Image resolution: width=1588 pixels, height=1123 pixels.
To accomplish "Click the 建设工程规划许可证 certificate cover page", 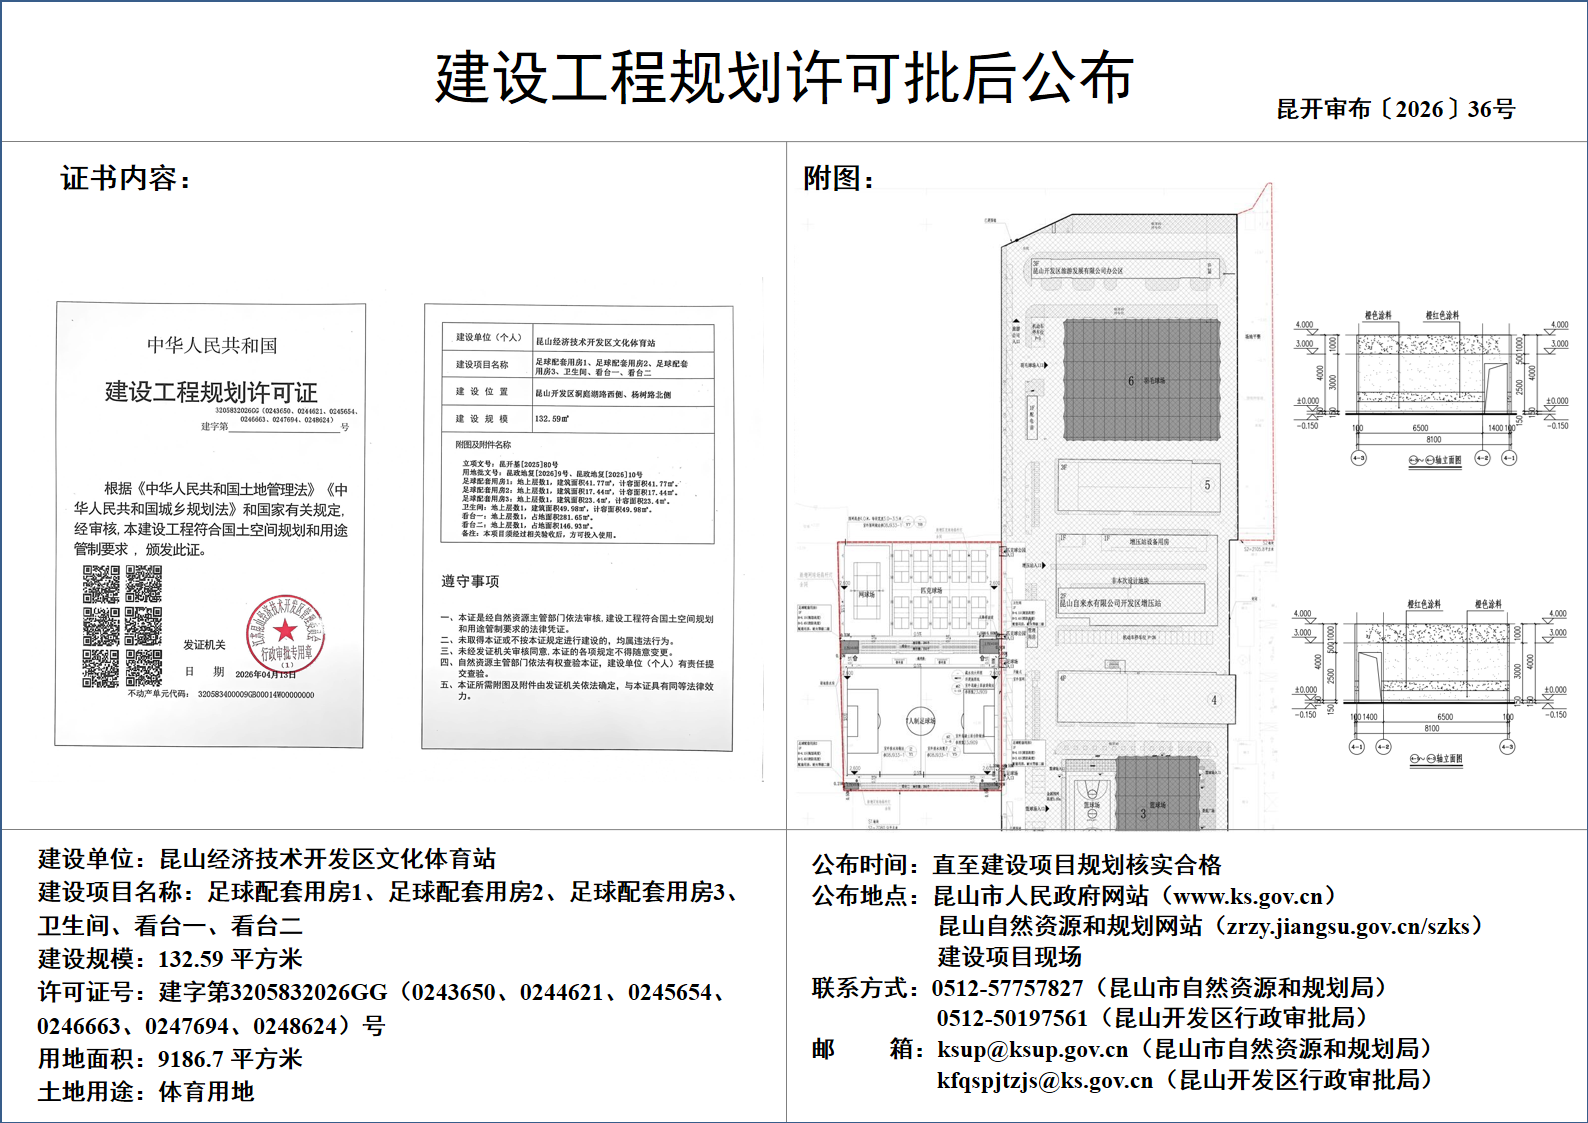I will [x=210, y=525].
